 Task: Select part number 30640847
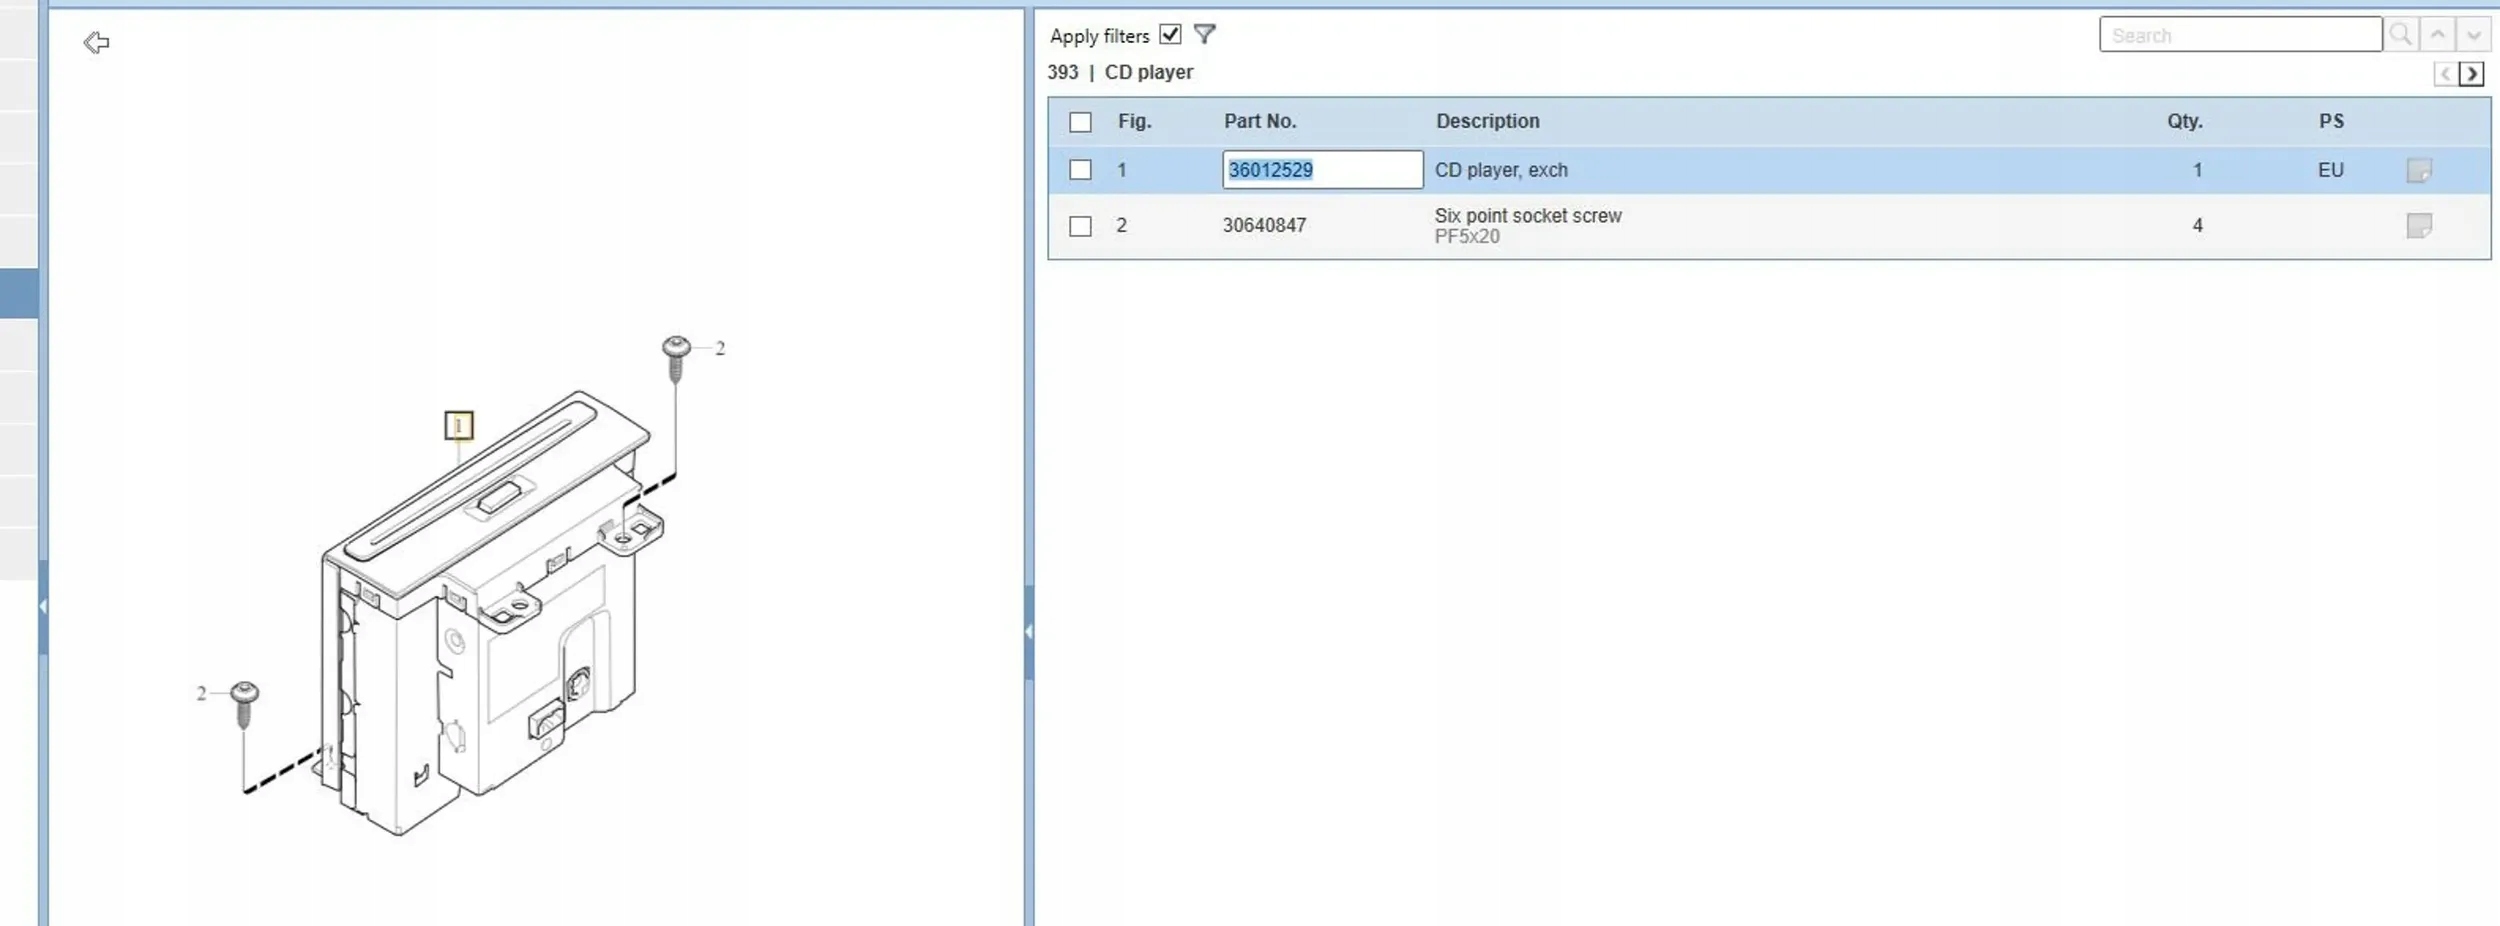coord(1264,226)
